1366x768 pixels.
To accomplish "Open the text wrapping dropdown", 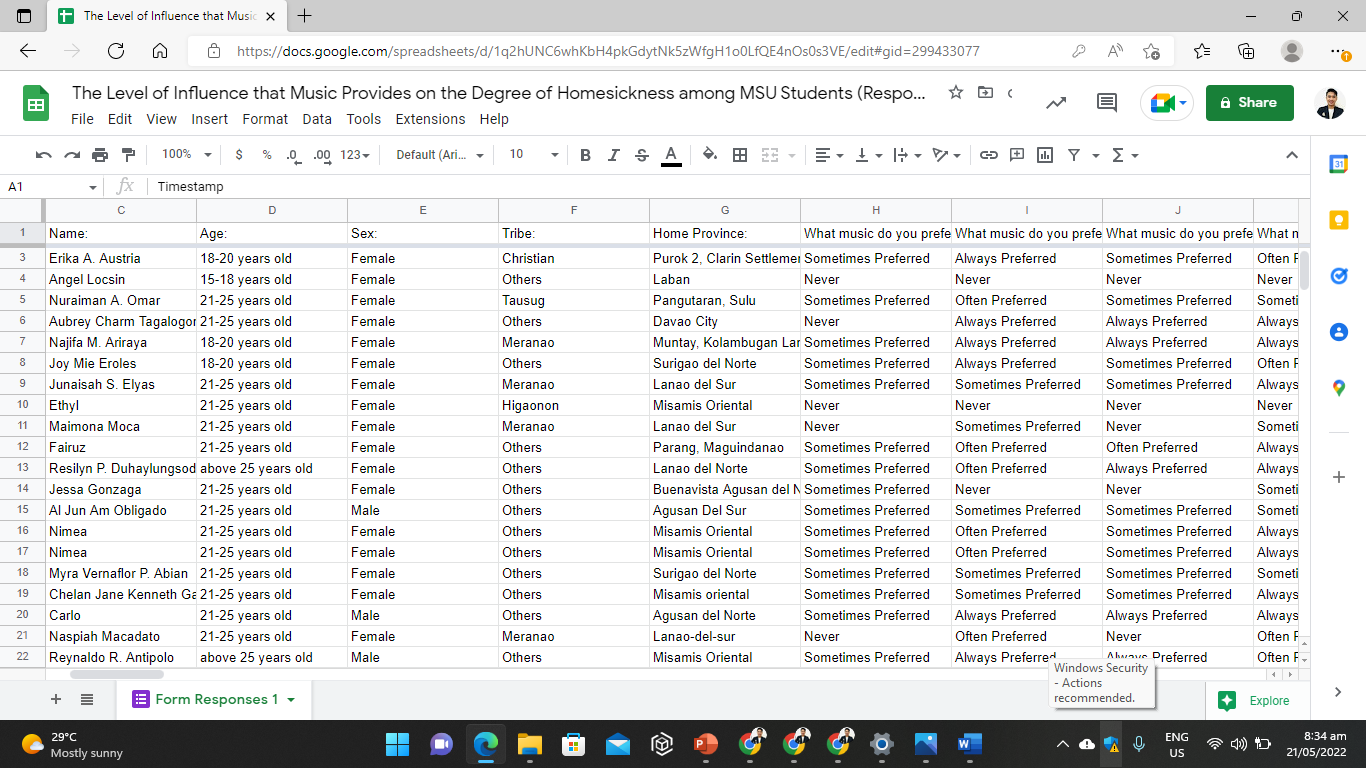I will (906, 155).
